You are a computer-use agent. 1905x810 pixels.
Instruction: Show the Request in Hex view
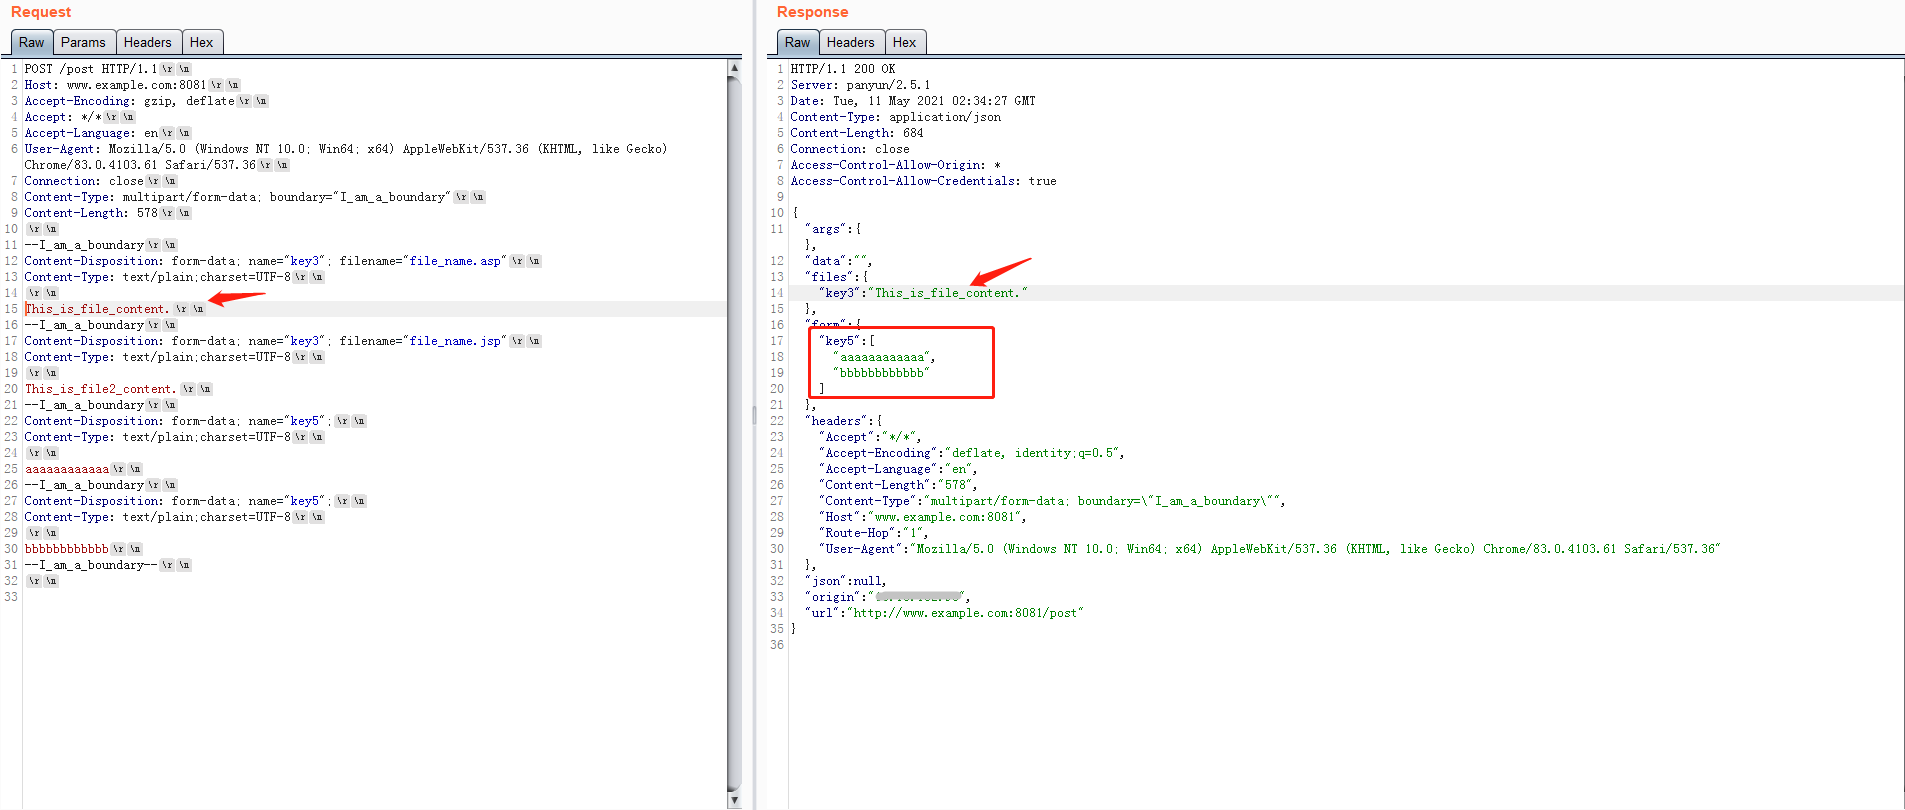tap(202, 42)
